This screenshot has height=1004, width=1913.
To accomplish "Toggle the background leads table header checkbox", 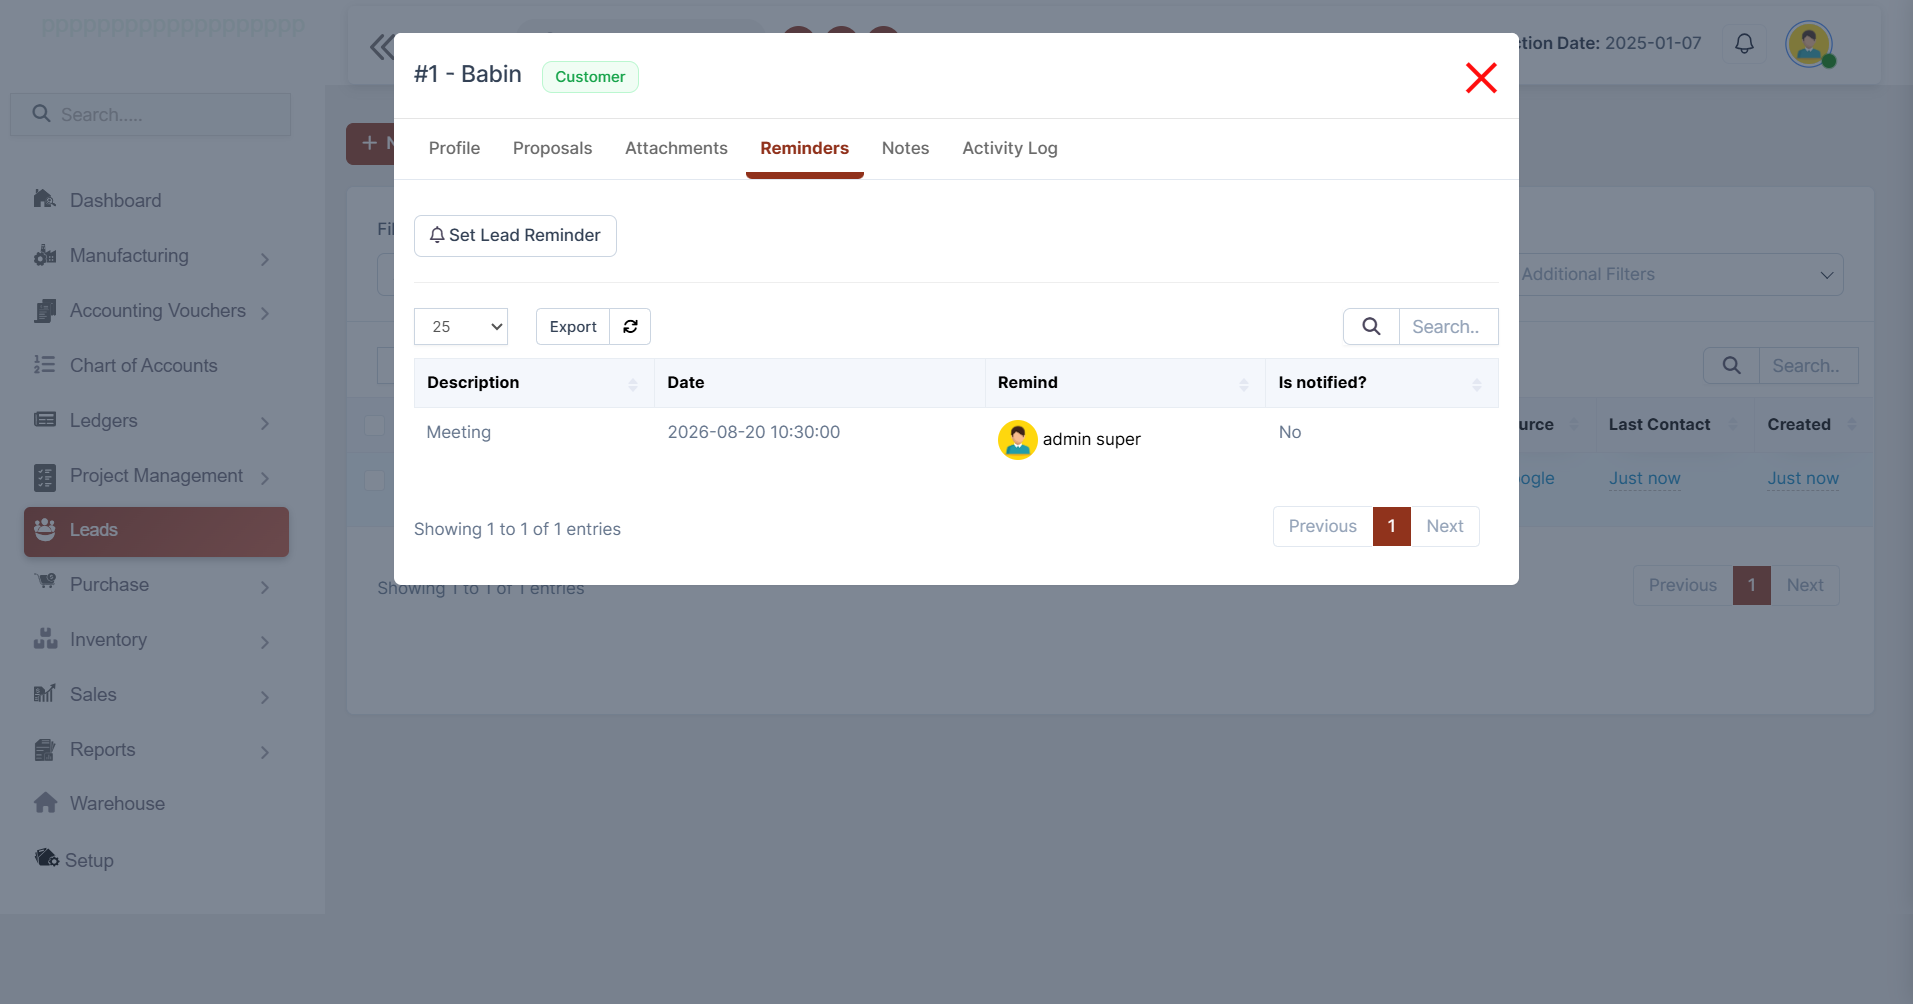I will pos(375,425).
